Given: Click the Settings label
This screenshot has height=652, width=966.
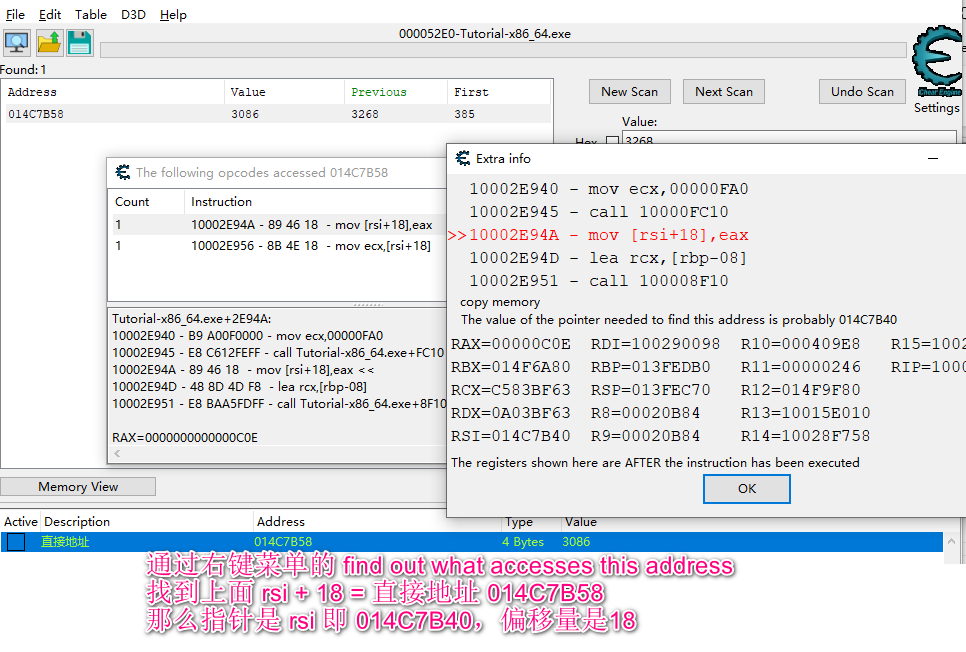Looking at the screenshot, I should tap(936, 108).
